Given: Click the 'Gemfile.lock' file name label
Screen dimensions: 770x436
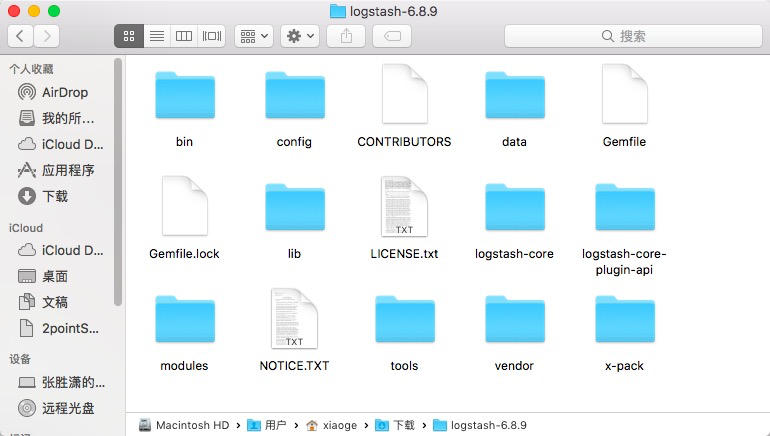Looking at the screenshot, I should [184, 254].
